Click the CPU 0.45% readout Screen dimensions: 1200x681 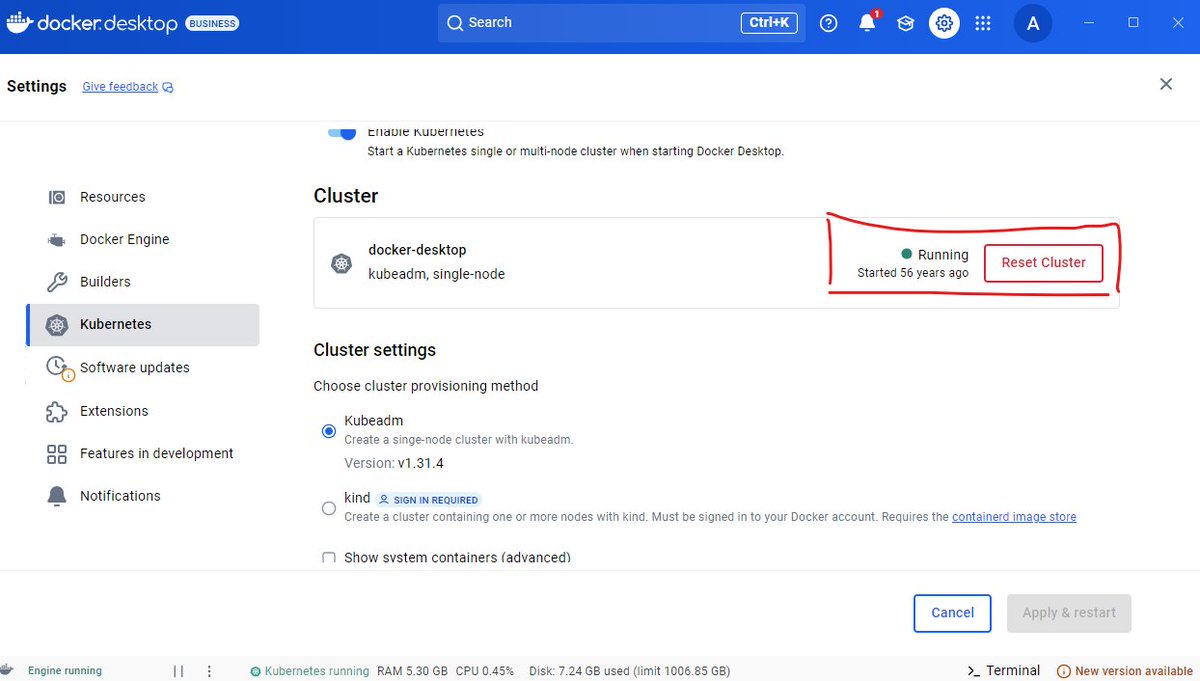coord(485,671)
